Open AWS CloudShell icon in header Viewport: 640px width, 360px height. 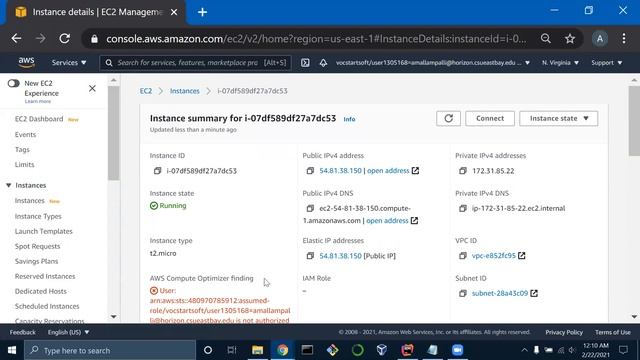[305, 63]
